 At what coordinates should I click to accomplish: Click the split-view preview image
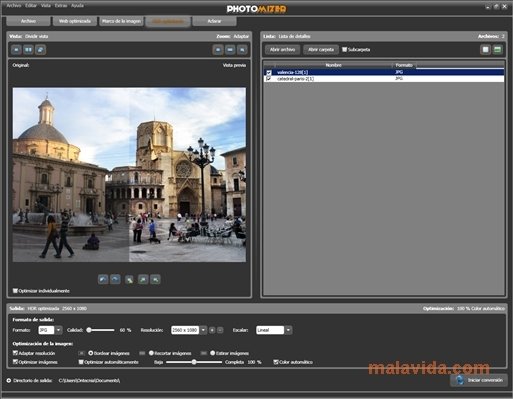129,175
